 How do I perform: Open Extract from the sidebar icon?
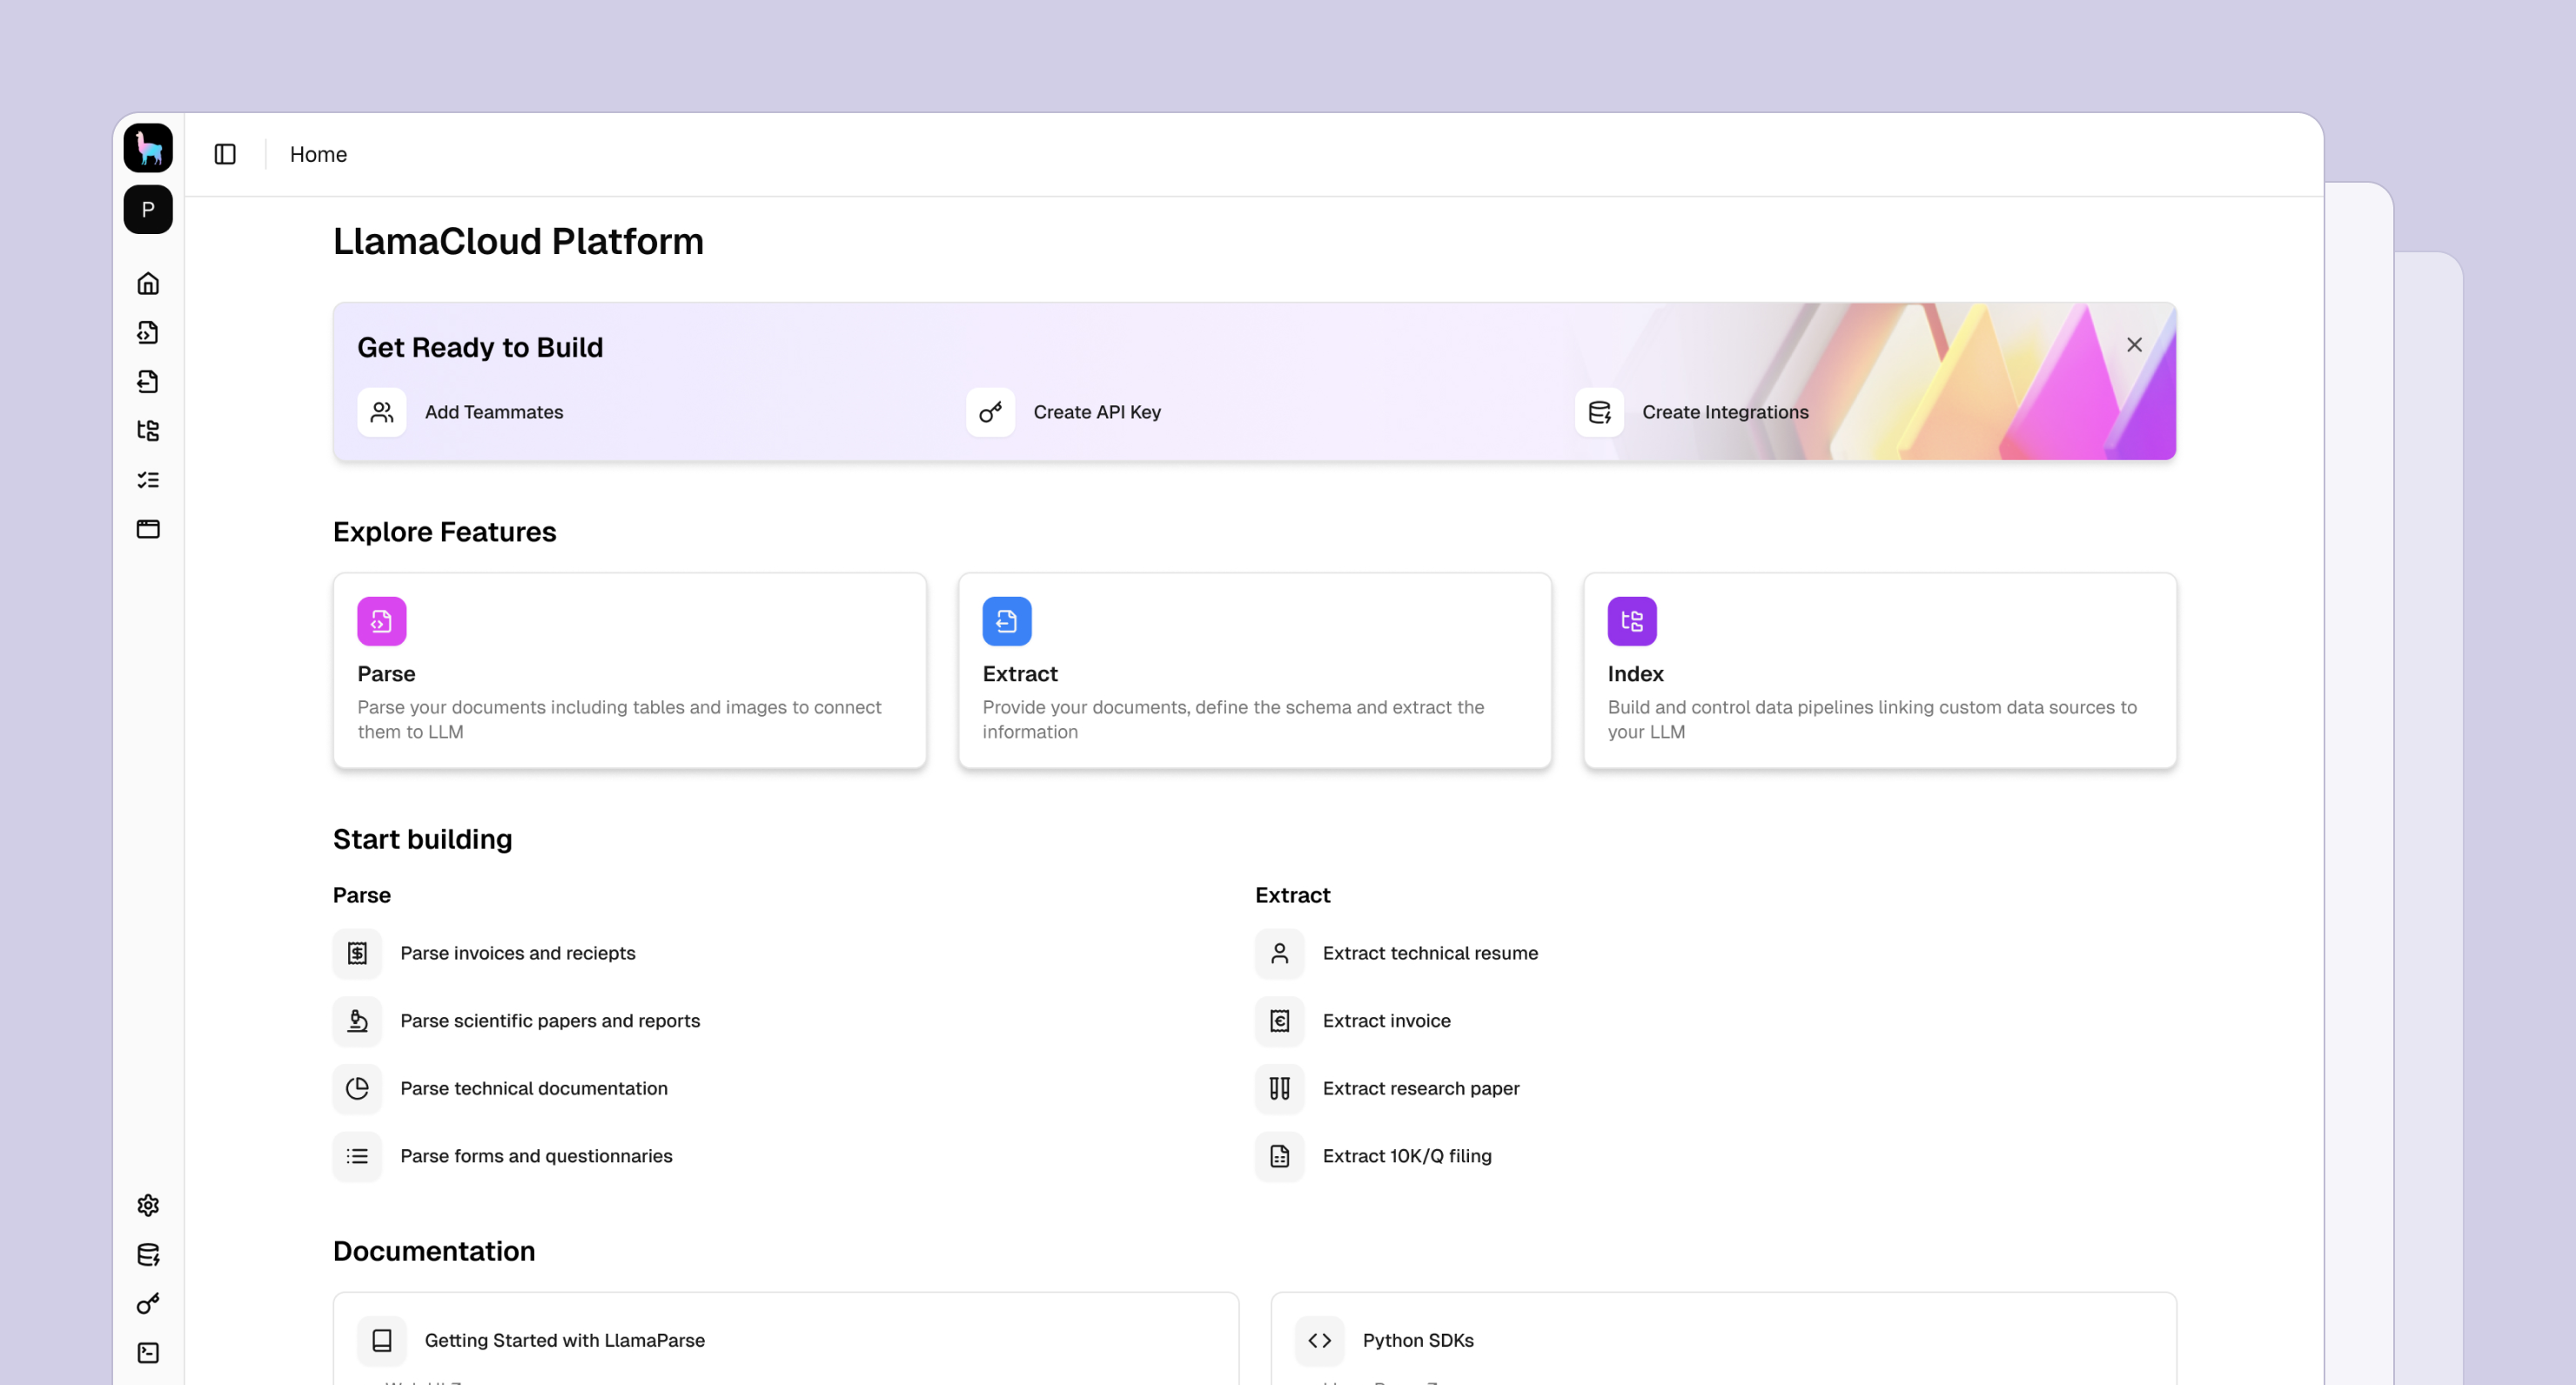(x=148, y=381)
